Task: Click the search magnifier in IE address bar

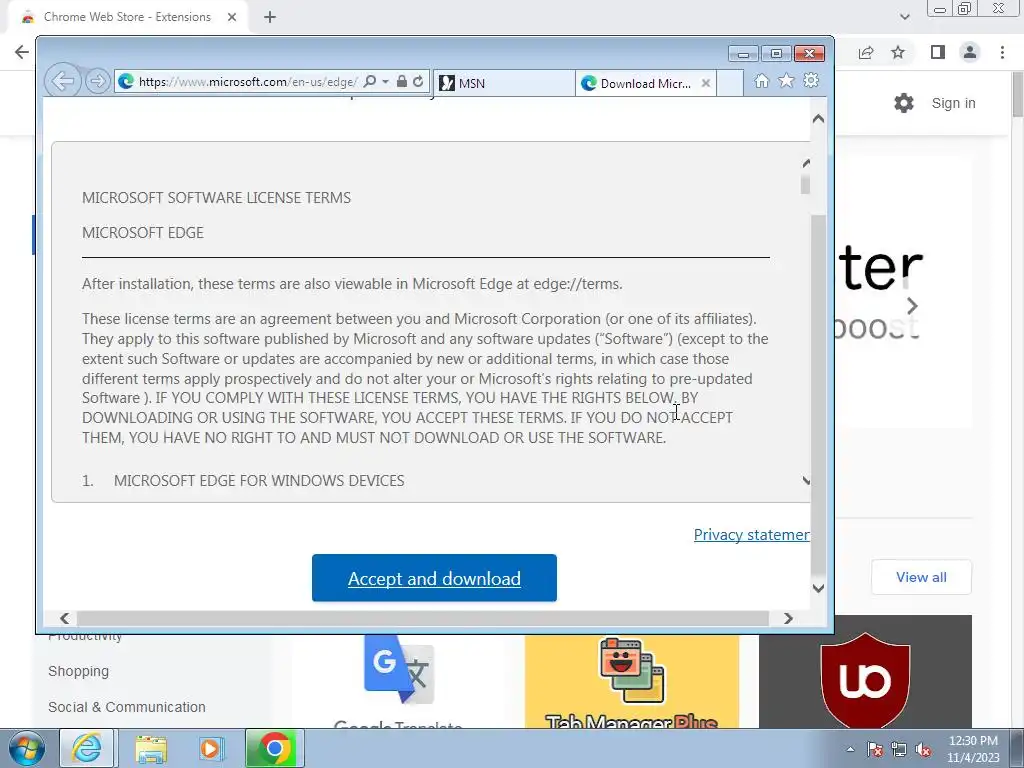Action: 370,82
